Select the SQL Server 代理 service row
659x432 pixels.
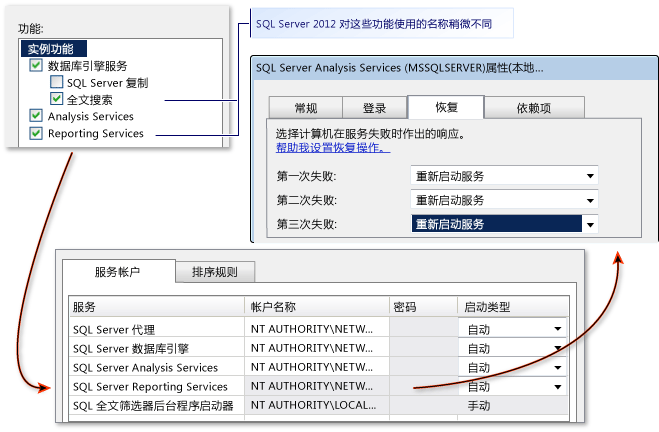coord(319,329)
